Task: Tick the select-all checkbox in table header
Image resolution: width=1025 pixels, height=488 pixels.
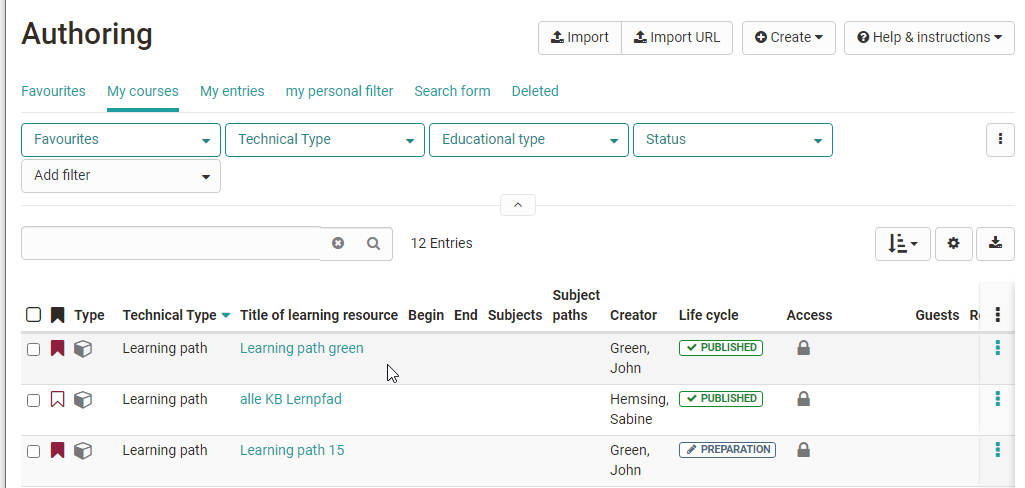Action: 33,315
